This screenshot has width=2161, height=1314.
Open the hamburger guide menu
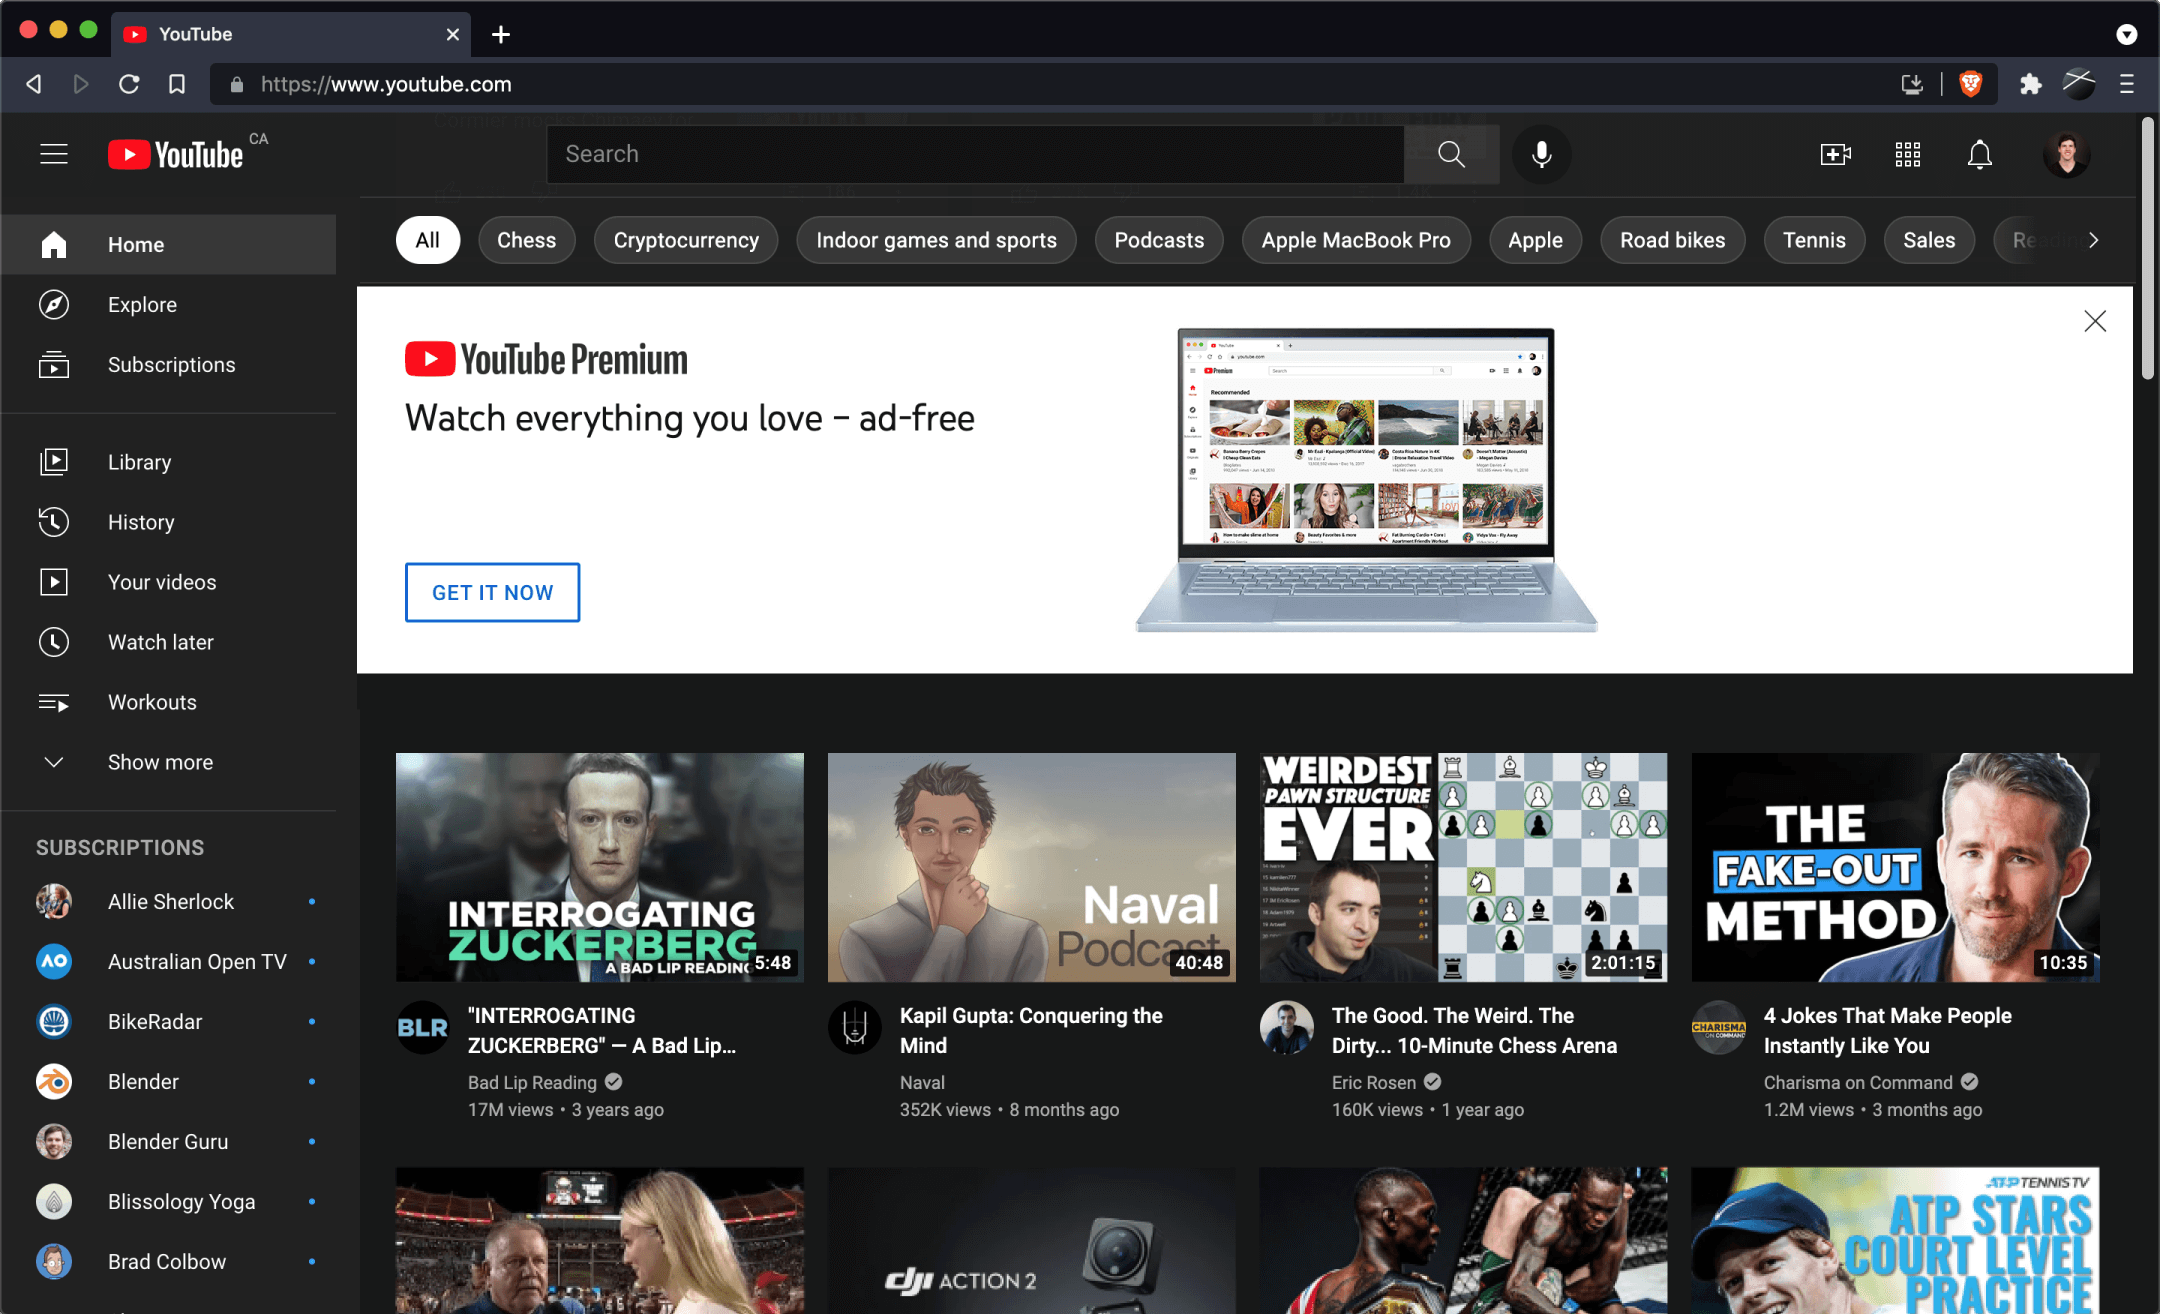click(54, 154)
